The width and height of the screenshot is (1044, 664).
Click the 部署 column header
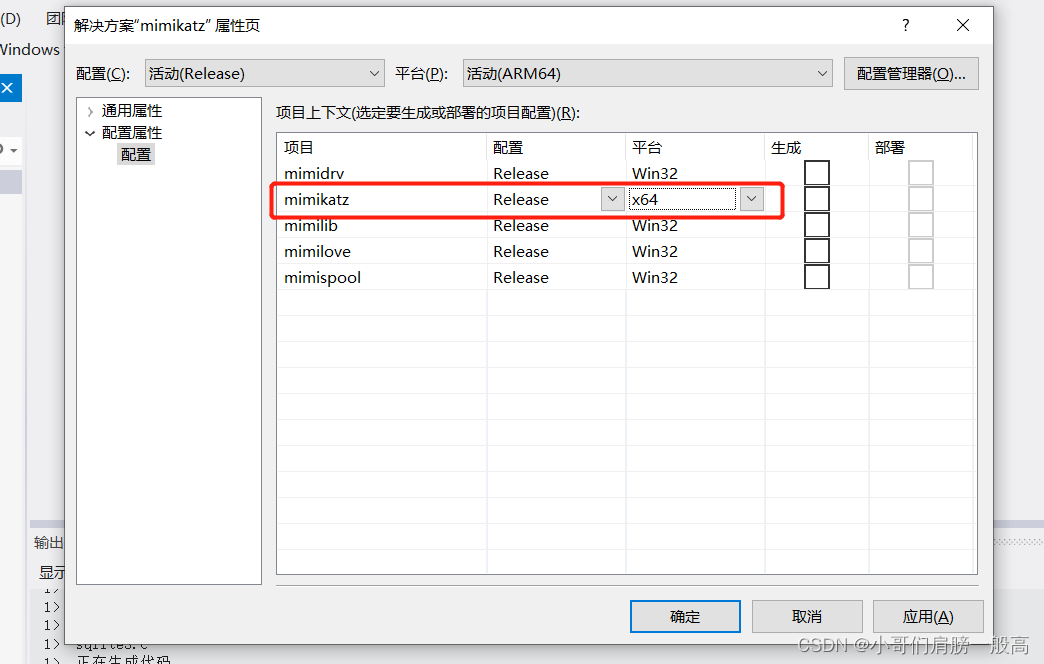[x=921, y=147]
